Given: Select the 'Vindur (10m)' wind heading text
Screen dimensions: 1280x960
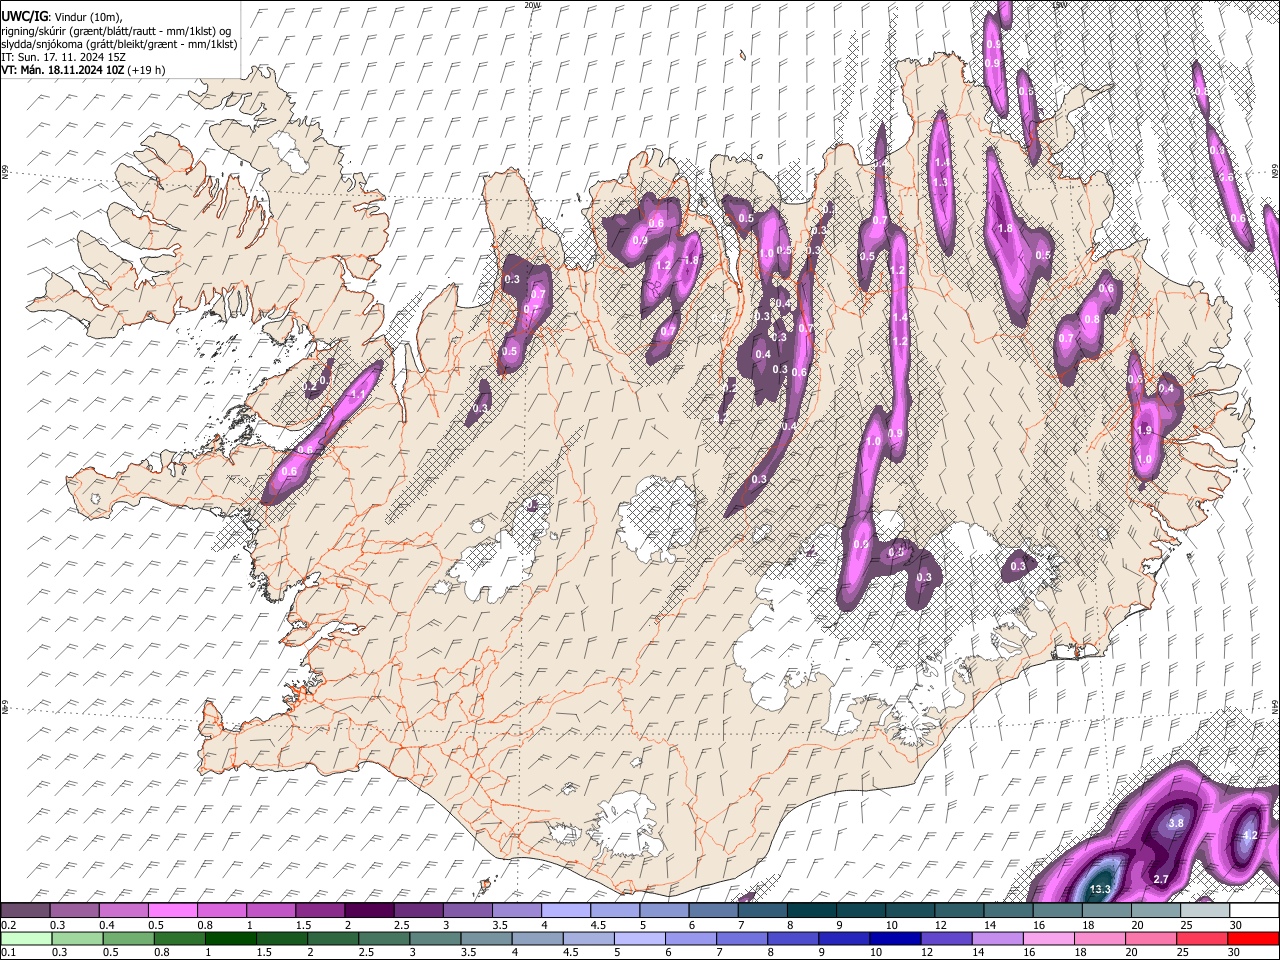Looking at the screenshot, I should coord(86,17).
